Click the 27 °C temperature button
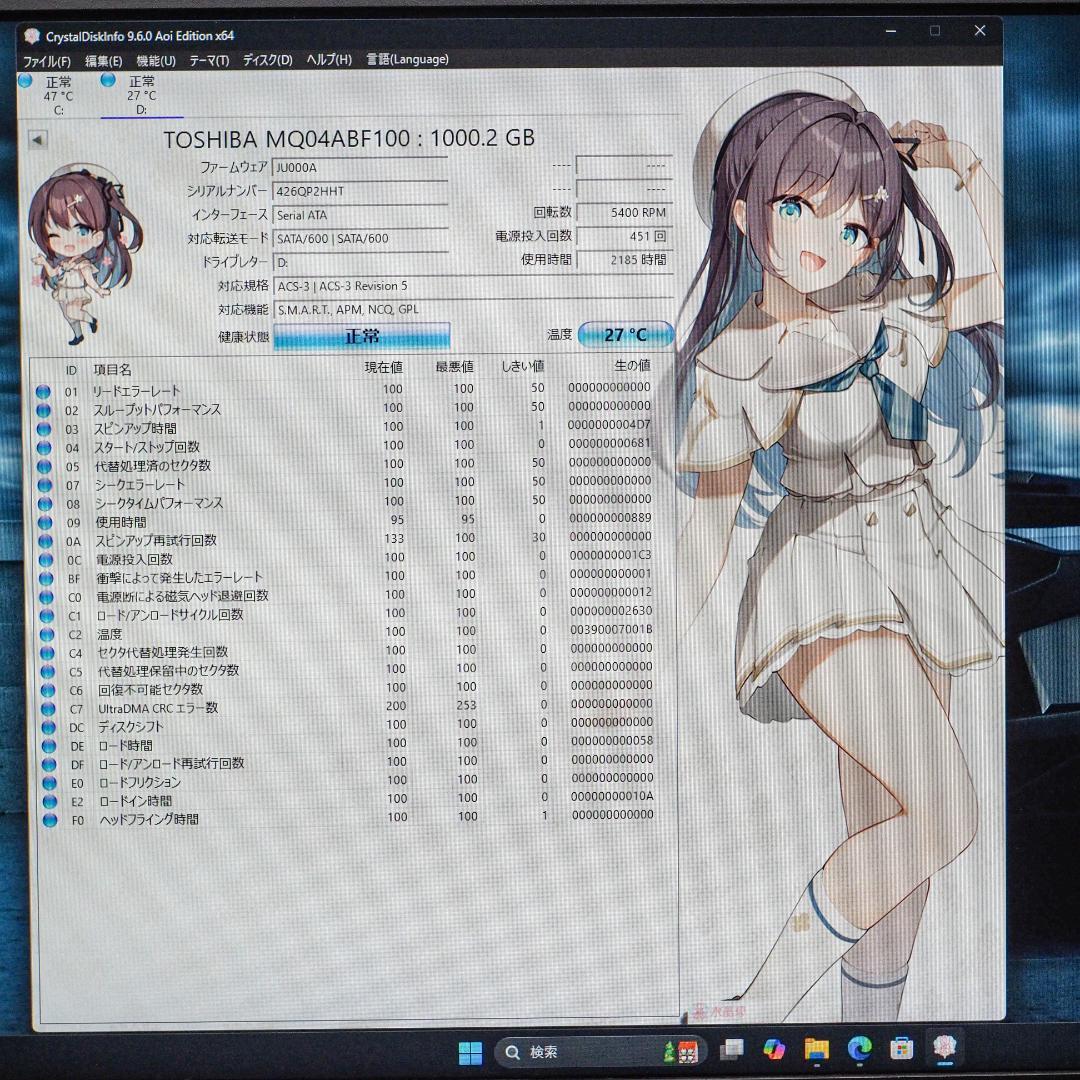The height and width of the screenshot is (1080, 1080). coord(625,335)
